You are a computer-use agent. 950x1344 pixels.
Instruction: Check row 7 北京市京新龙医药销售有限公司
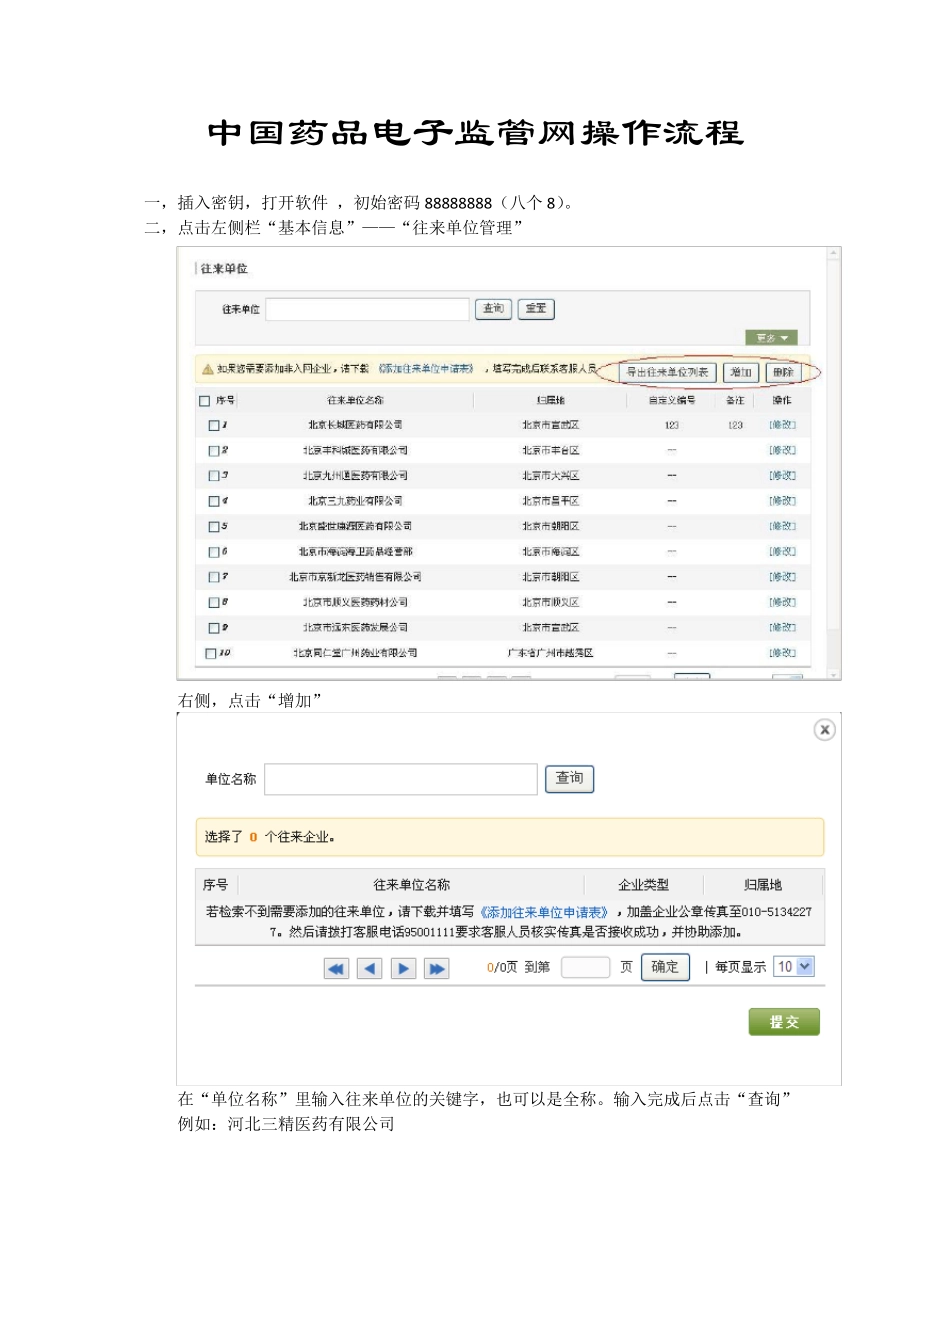point(213,577)
